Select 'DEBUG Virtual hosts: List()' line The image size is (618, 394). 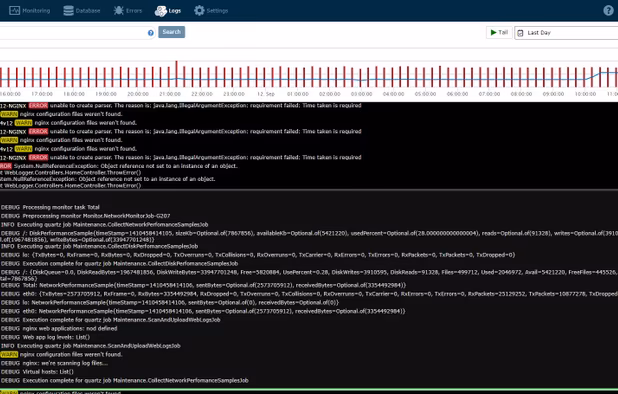[x=37, y=372]
